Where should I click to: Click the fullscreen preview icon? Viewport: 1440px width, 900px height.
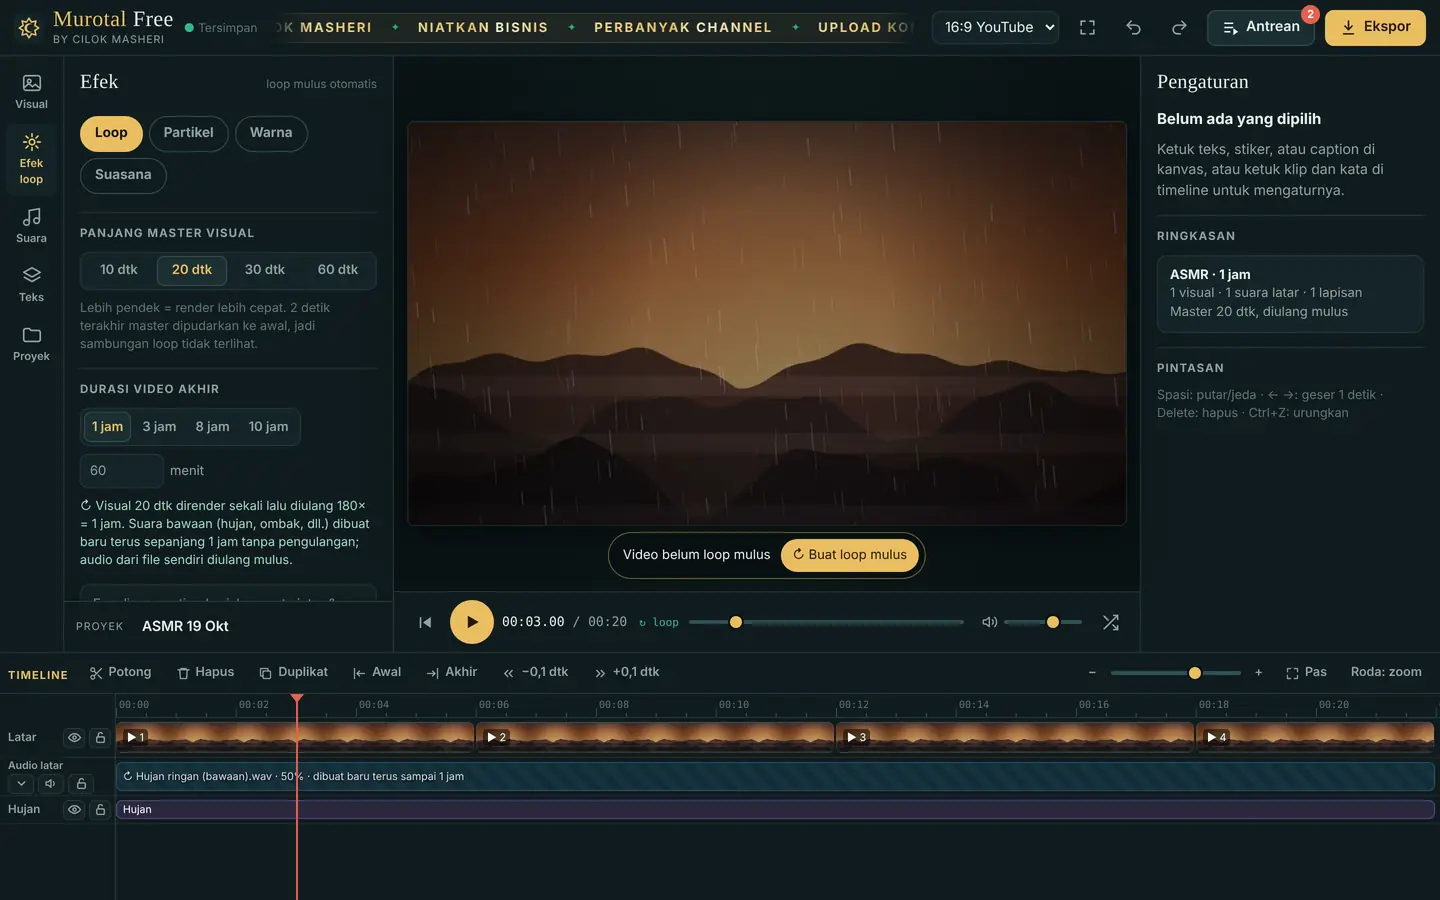(1087, 28)
